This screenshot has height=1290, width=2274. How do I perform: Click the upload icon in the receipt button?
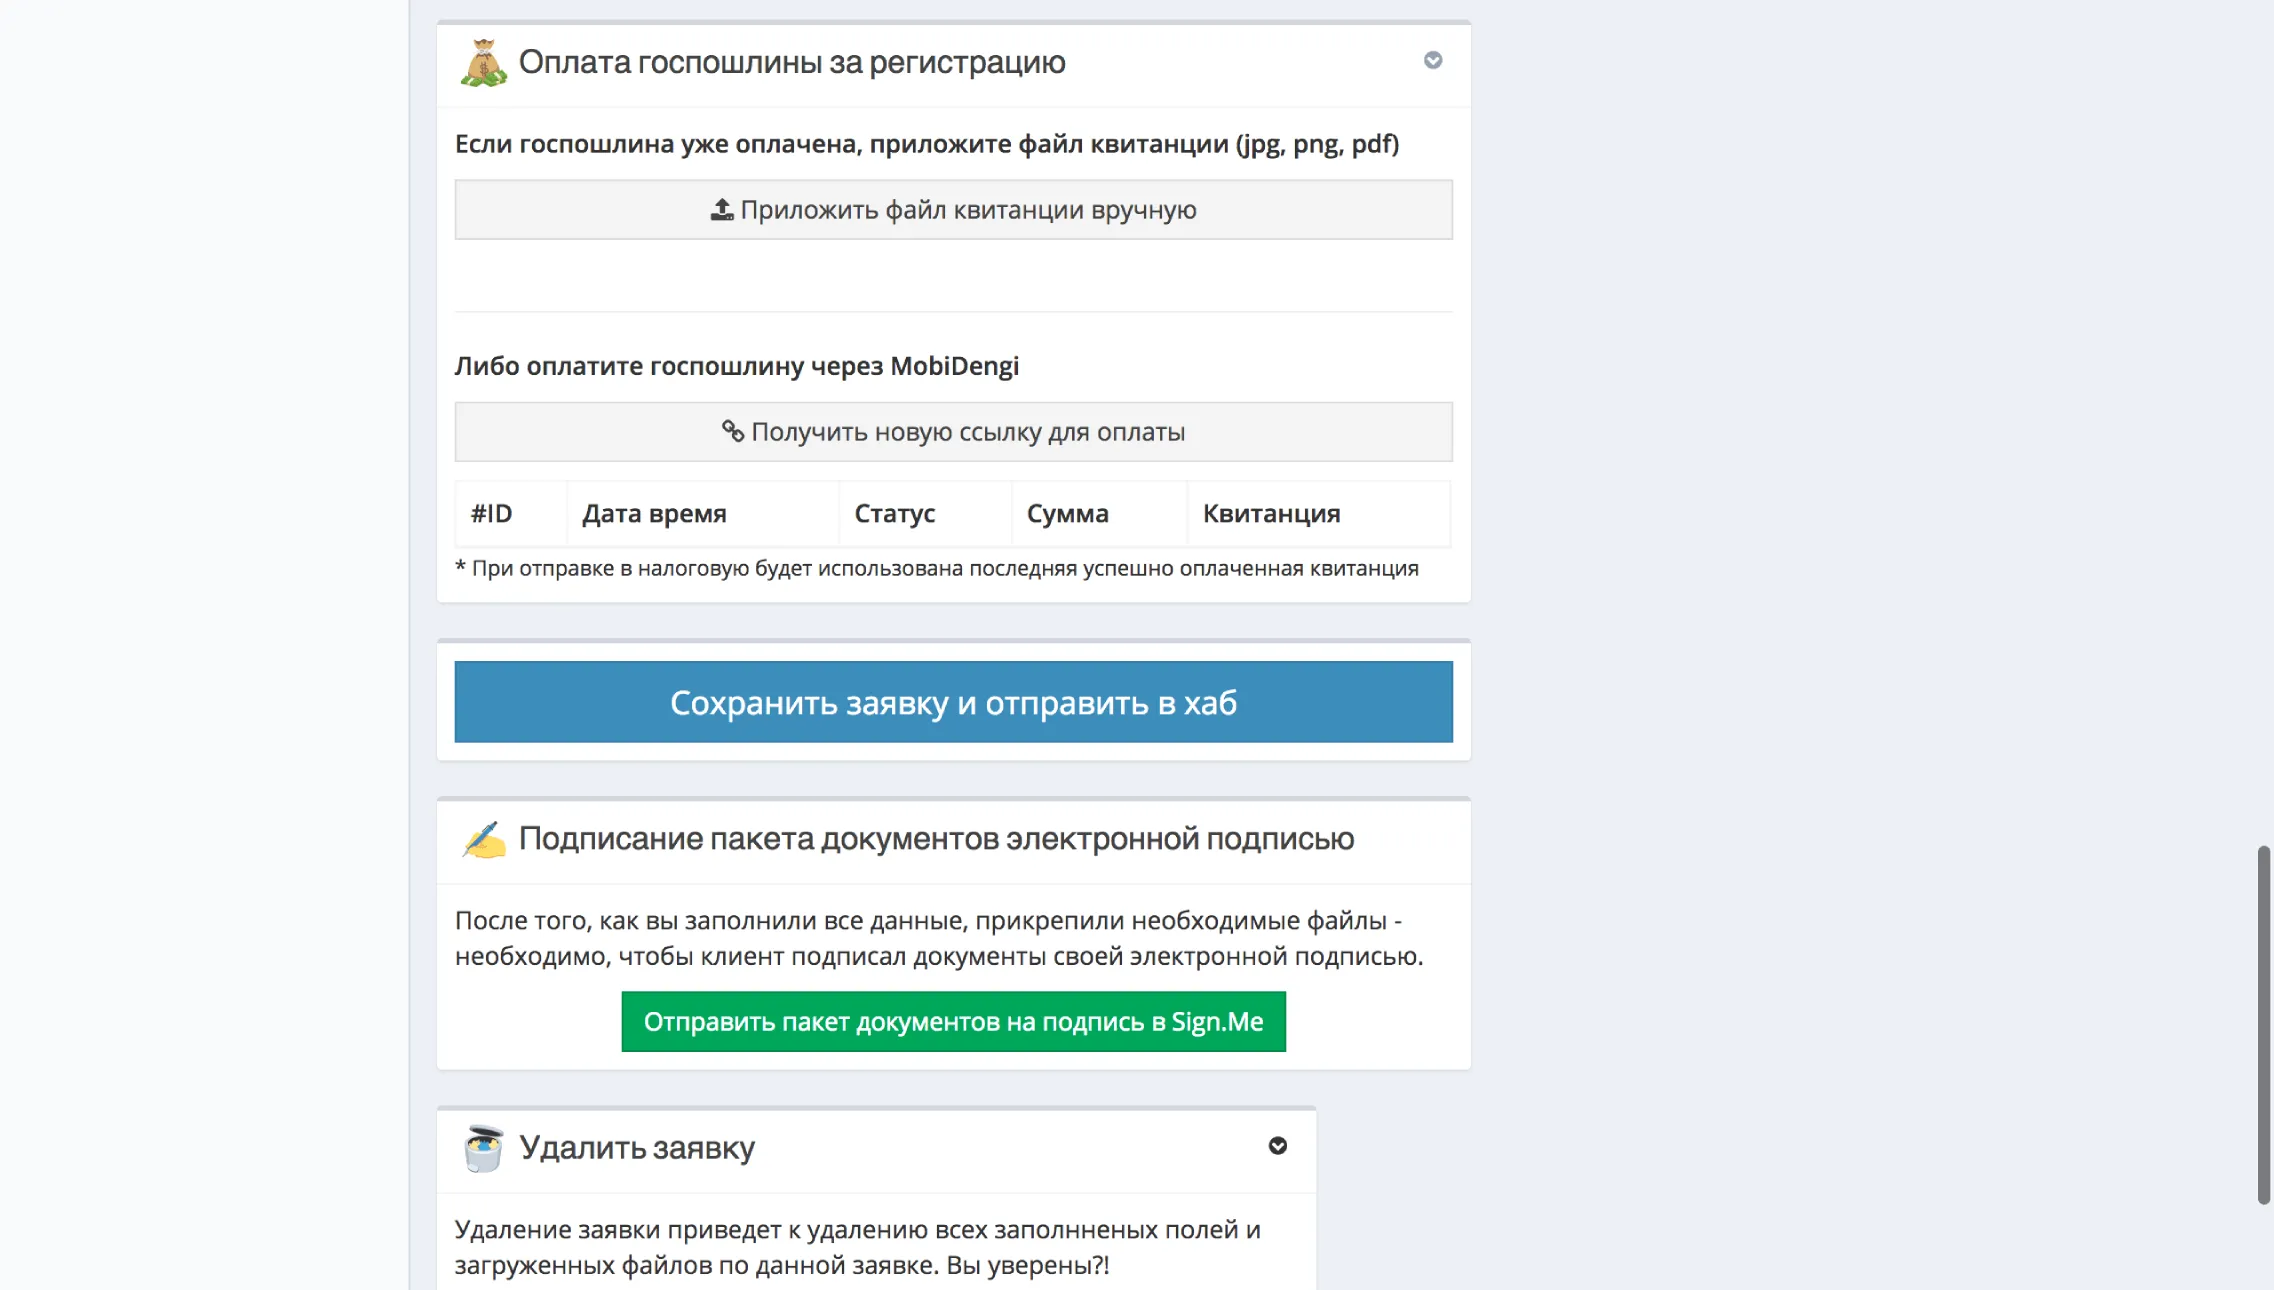(722, 210)
